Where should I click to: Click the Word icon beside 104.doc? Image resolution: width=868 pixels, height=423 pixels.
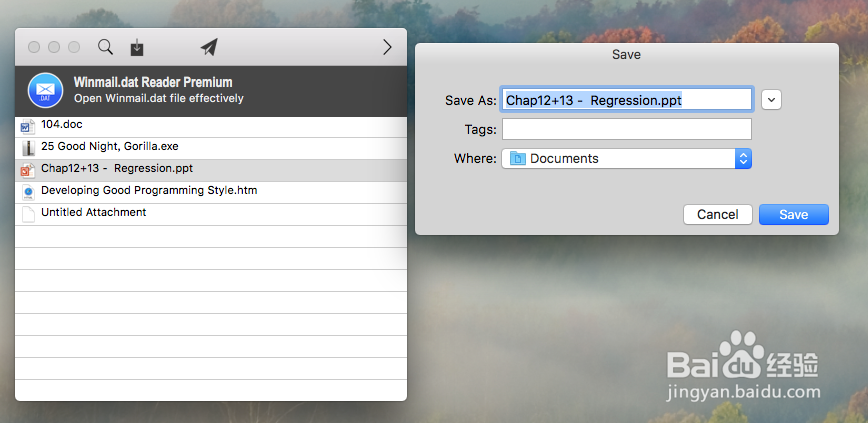(27, 126)
